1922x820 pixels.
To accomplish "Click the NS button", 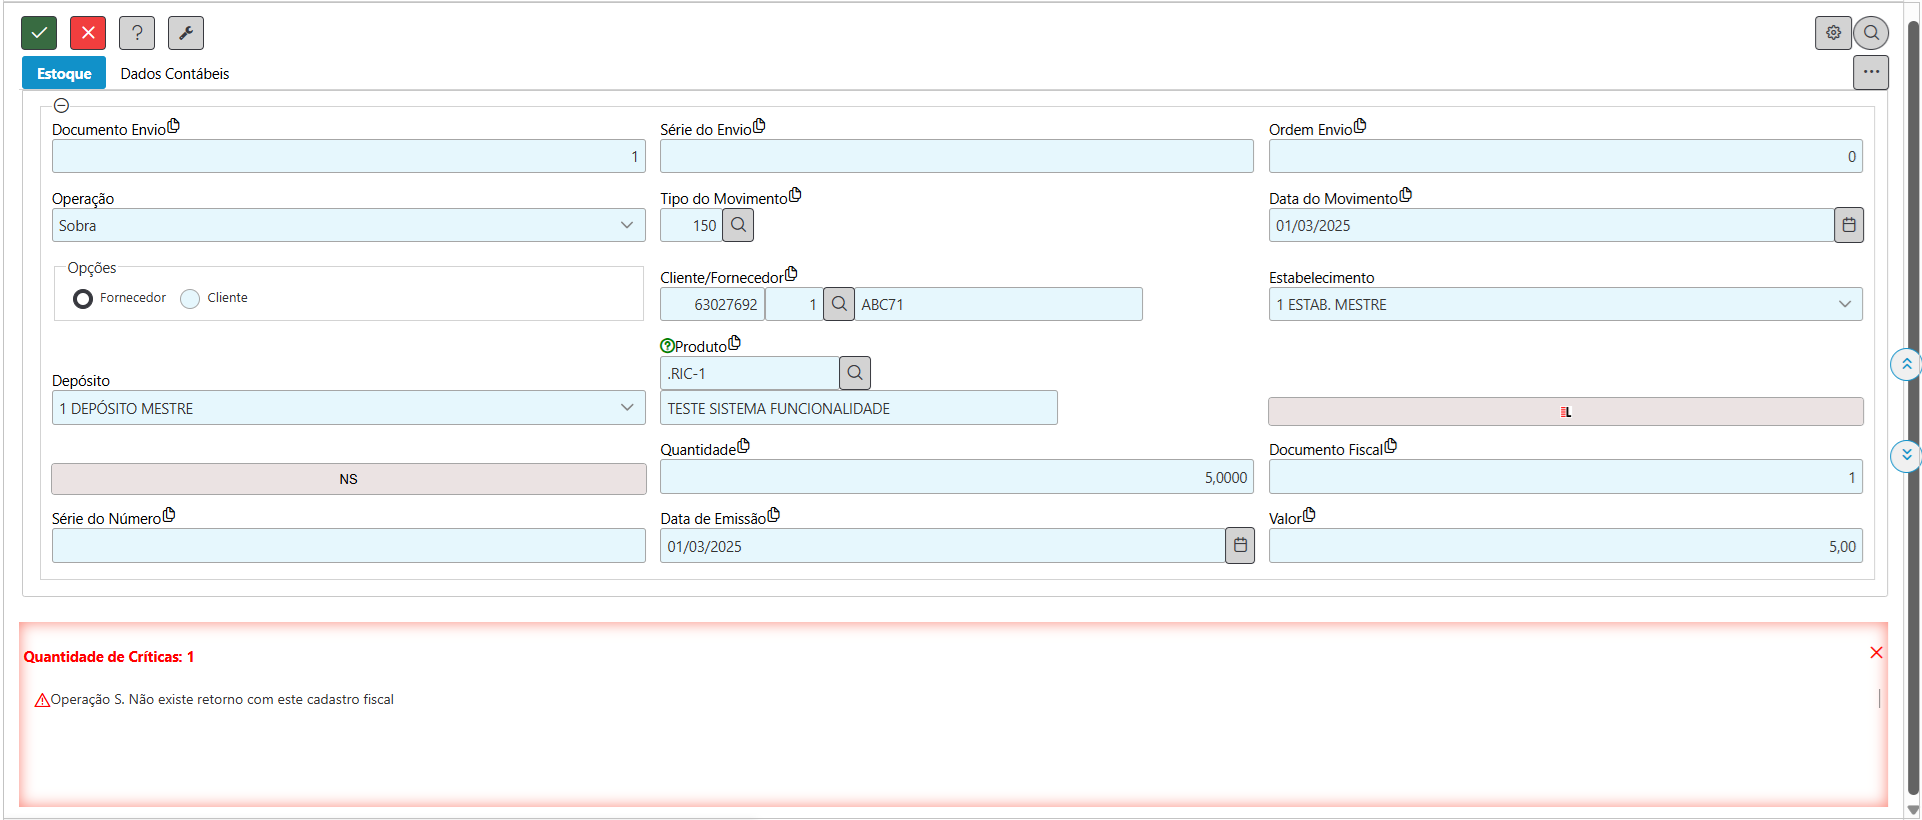I will pyautogui.click(x=348, y=479).
